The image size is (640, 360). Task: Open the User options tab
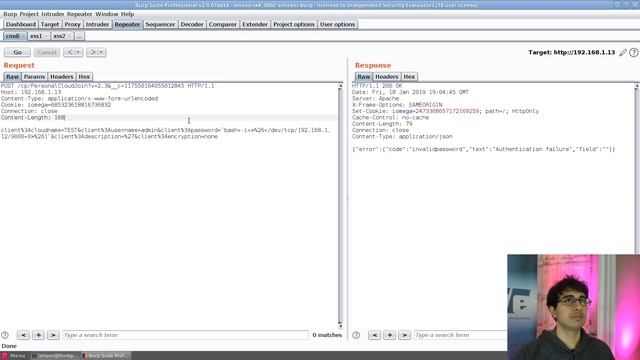click(x=337, y=24)
